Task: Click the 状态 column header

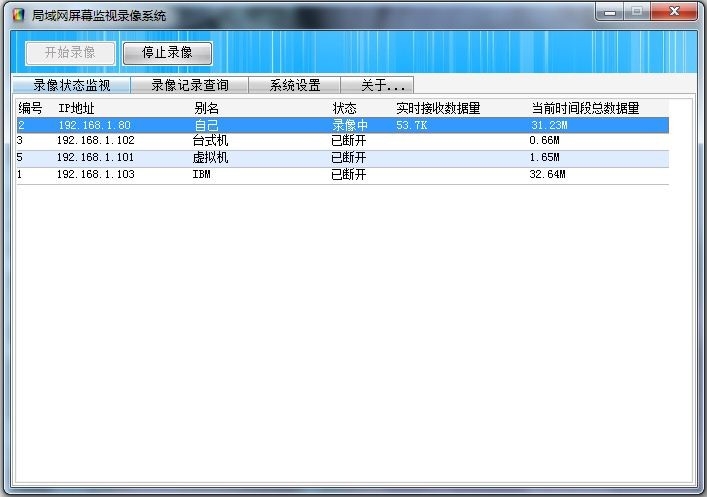Action: coord(344,108)
